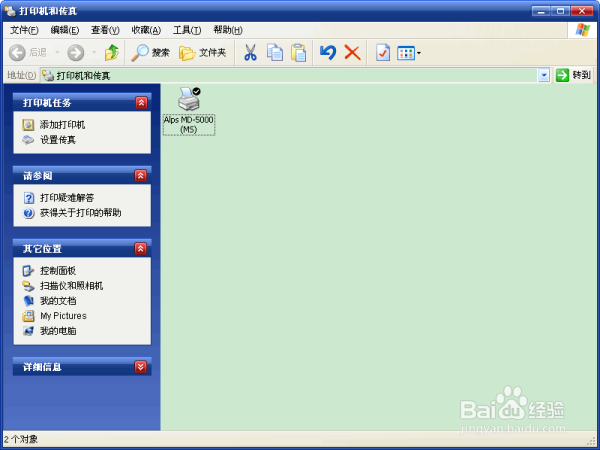Click the blue help circle icon

(29, 213)
